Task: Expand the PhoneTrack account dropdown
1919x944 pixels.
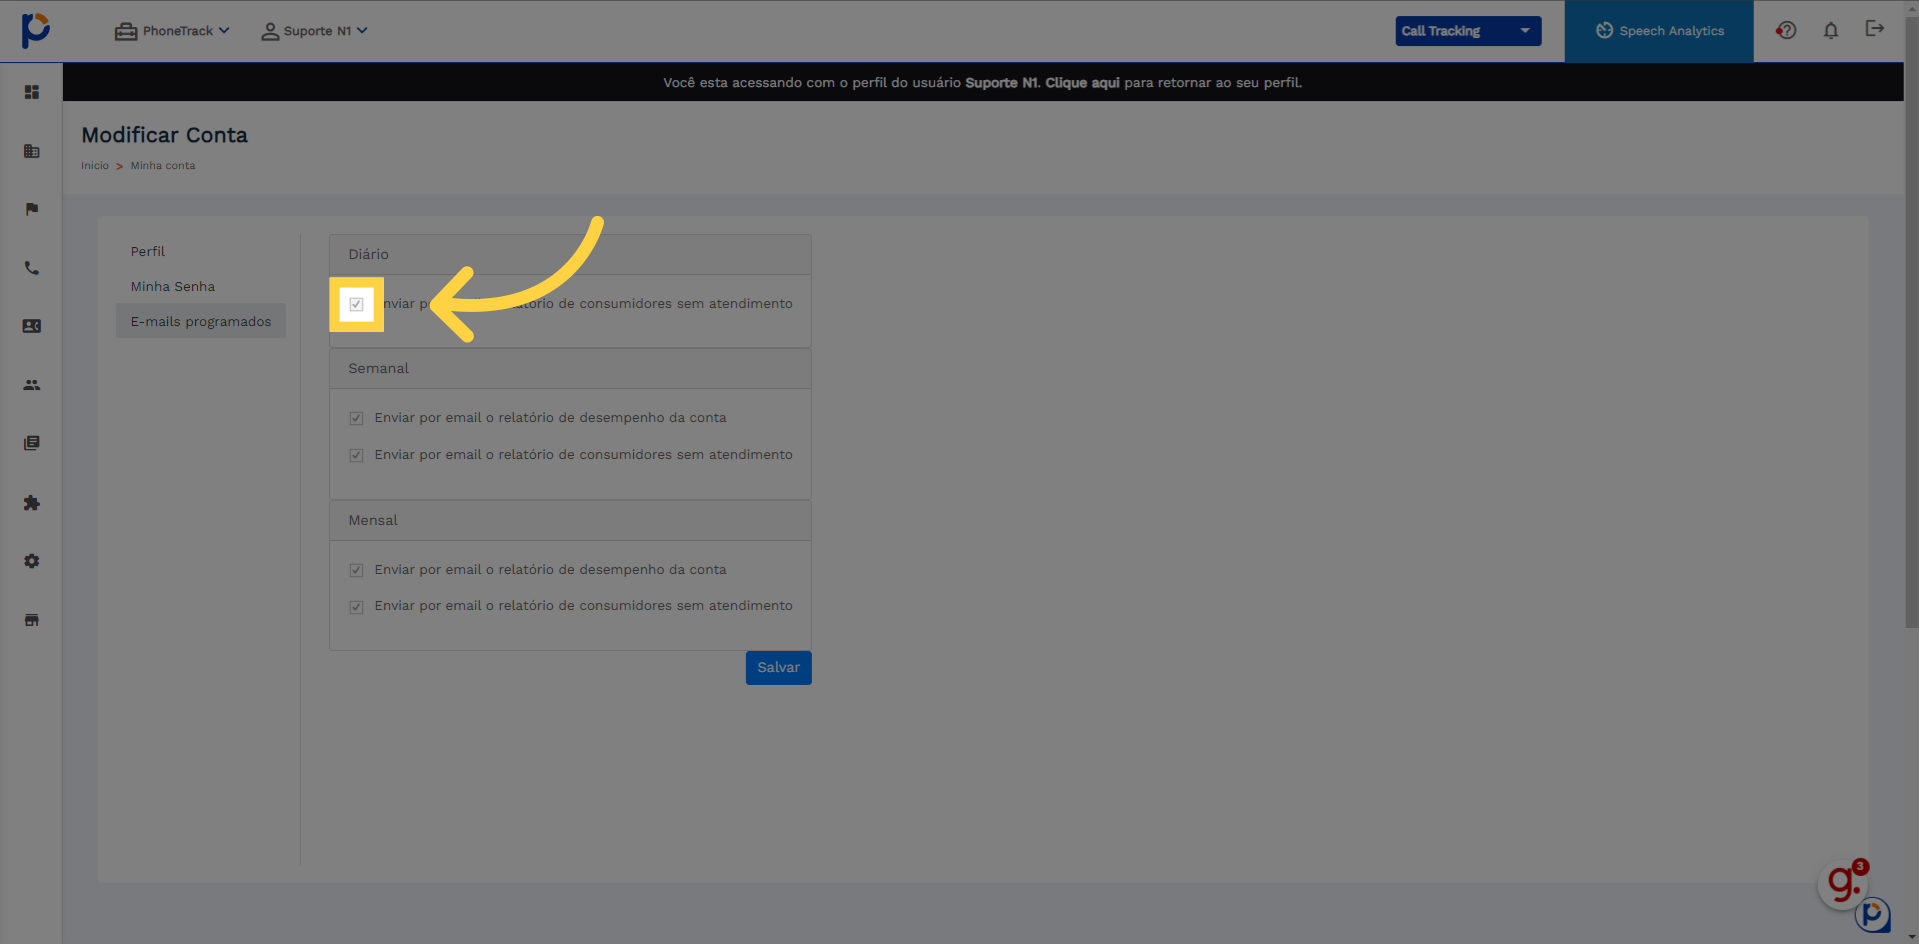Action: click(x=172, y=31)
